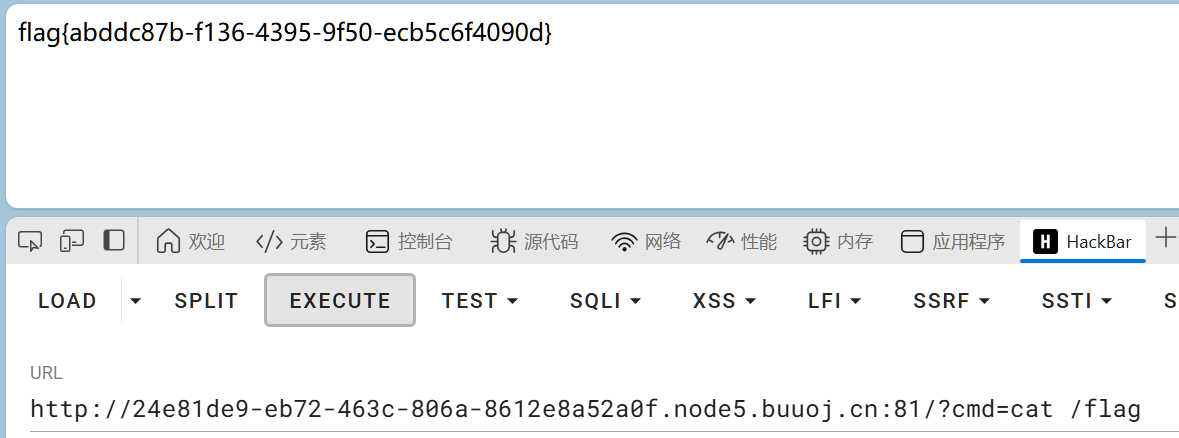Click into the URL input field
1179x438 pixels.
click(584, 408)
